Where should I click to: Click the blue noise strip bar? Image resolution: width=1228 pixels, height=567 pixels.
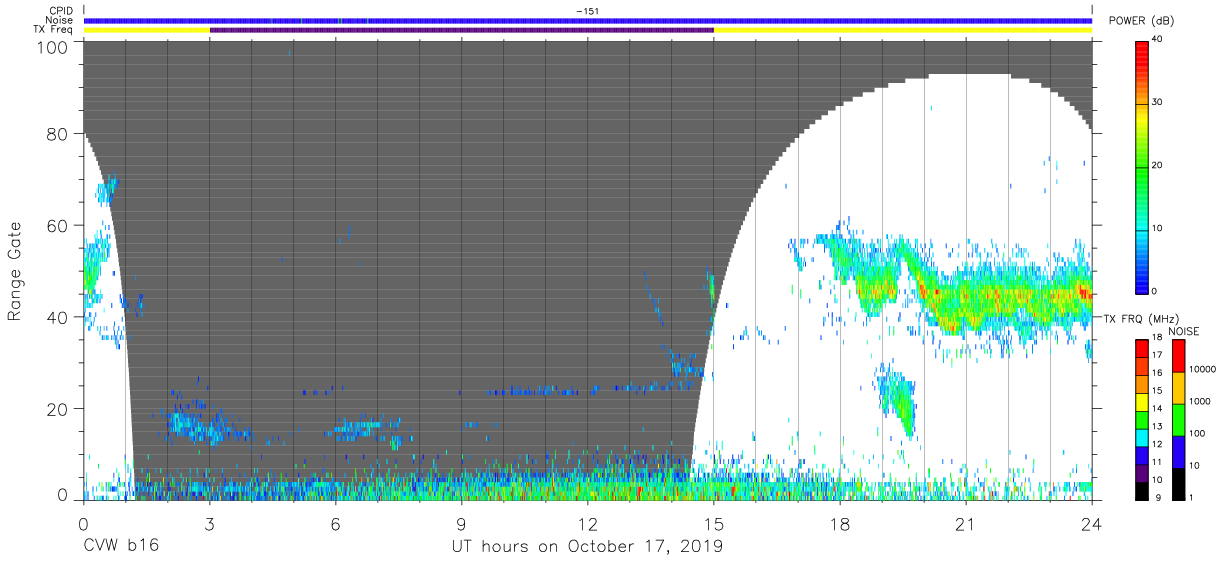tap(588, 20)
